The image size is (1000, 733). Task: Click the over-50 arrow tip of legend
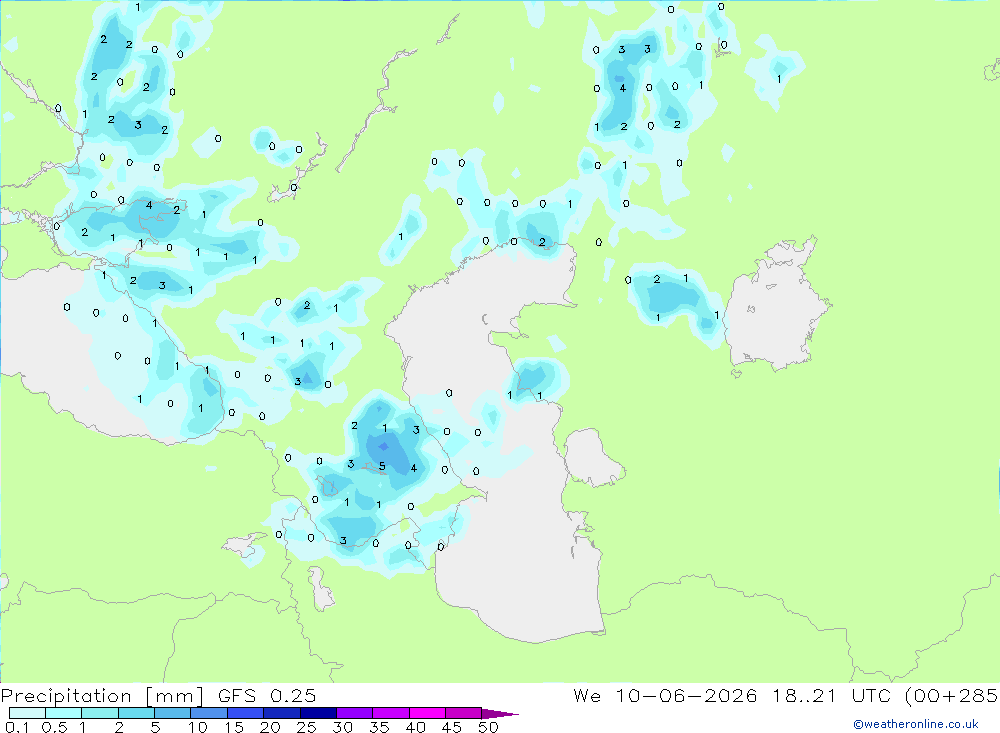click(500, 714)
